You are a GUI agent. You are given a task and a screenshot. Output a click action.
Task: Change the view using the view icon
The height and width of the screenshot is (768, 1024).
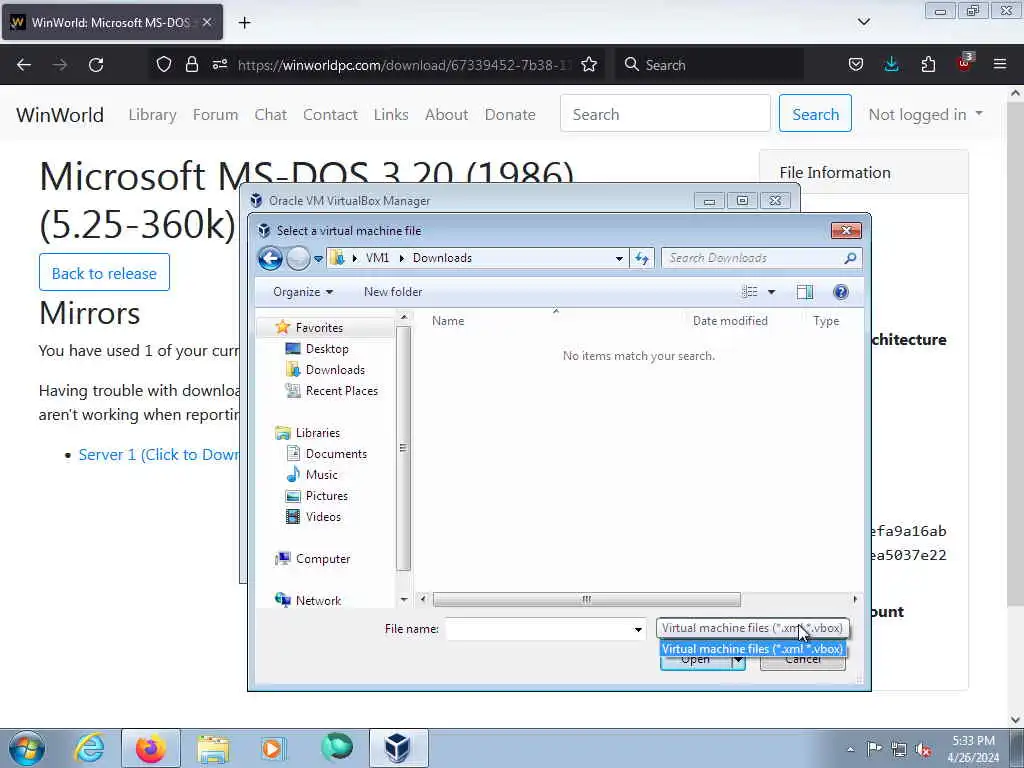[750, 292]
